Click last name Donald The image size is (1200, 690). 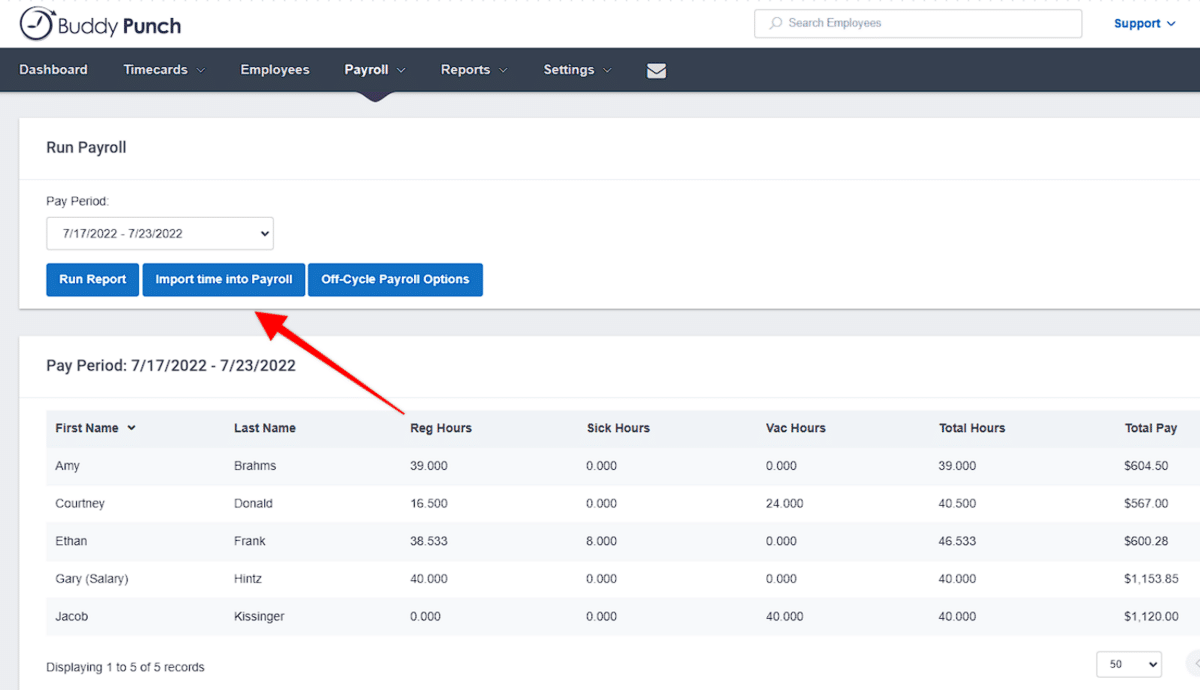pos(253,504)
